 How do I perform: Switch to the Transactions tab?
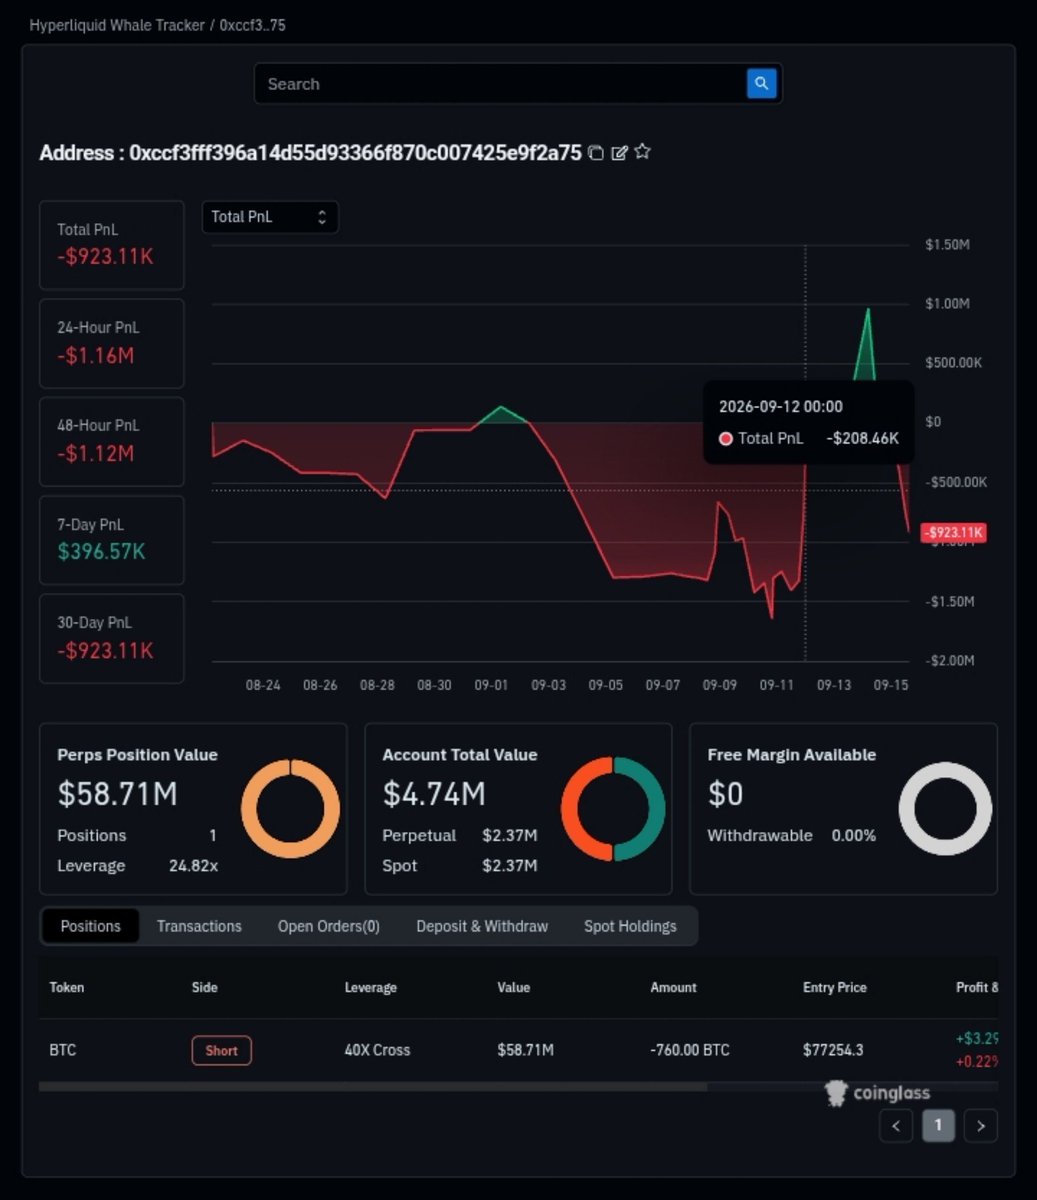pyautogui.click(x=199, y=926)
